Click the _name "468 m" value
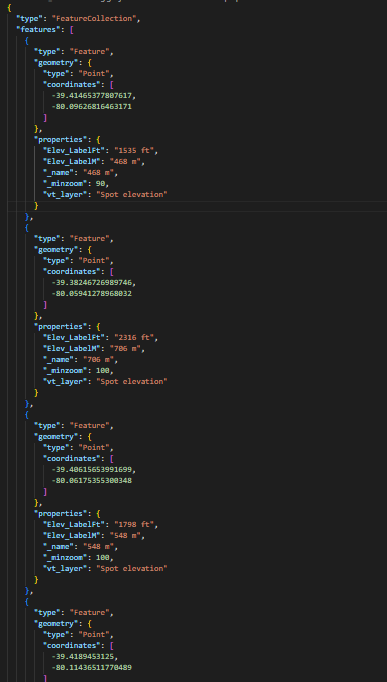This screenshot has width=387, height=682. pos(100,172)
